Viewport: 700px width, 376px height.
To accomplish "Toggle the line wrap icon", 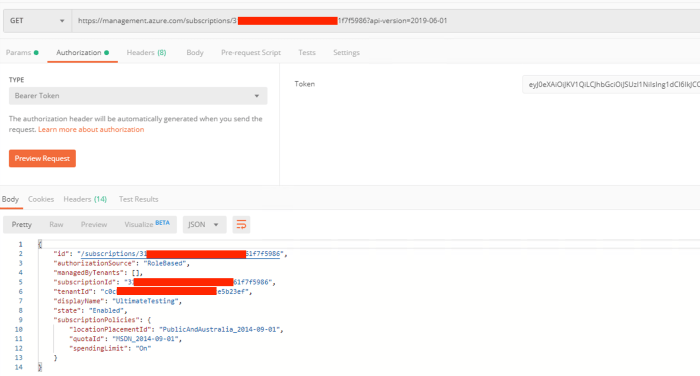I will coord(241,225).
